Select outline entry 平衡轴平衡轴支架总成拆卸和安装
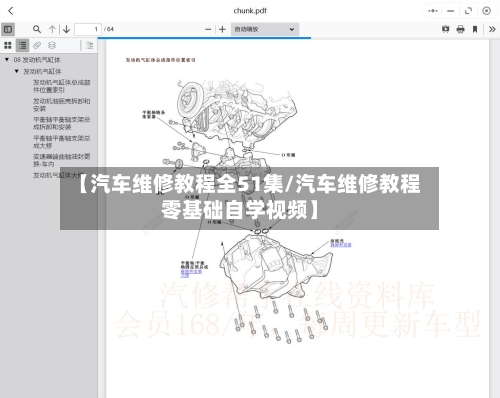The width and height of the screenshot is (500, 398). (62, 123)
